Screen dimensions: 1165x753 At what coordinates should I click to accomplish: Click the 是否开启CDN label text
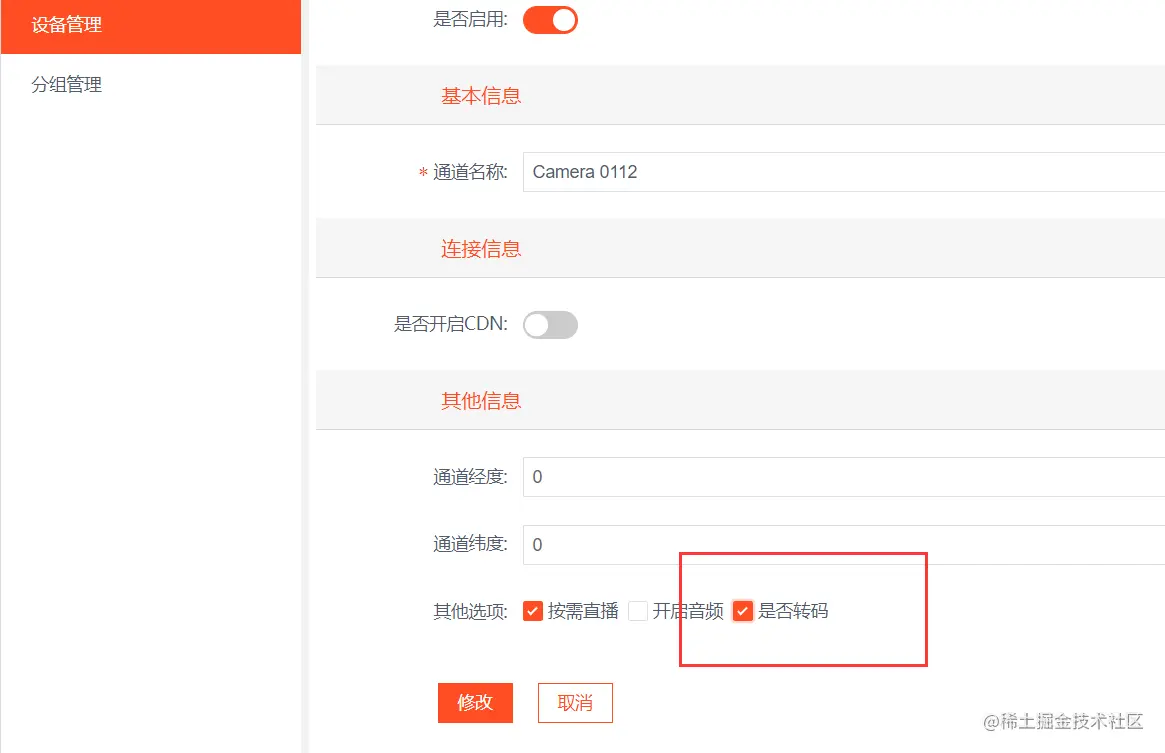450,324
